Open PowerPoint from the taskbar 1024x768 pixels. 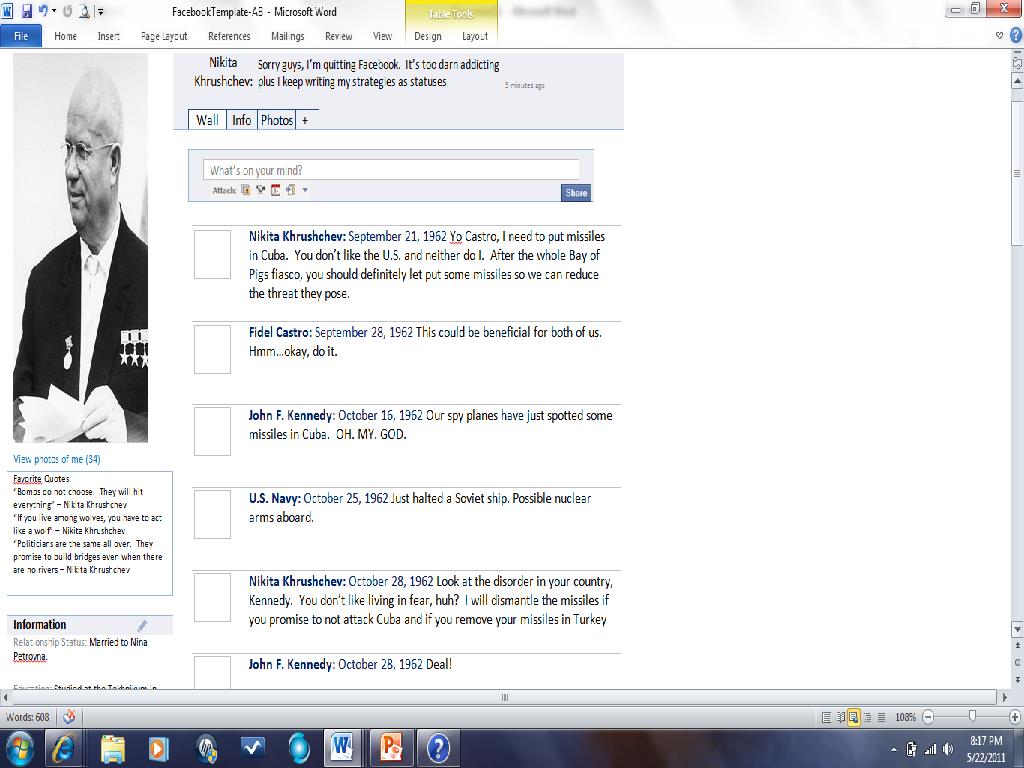tap(391, 748)
